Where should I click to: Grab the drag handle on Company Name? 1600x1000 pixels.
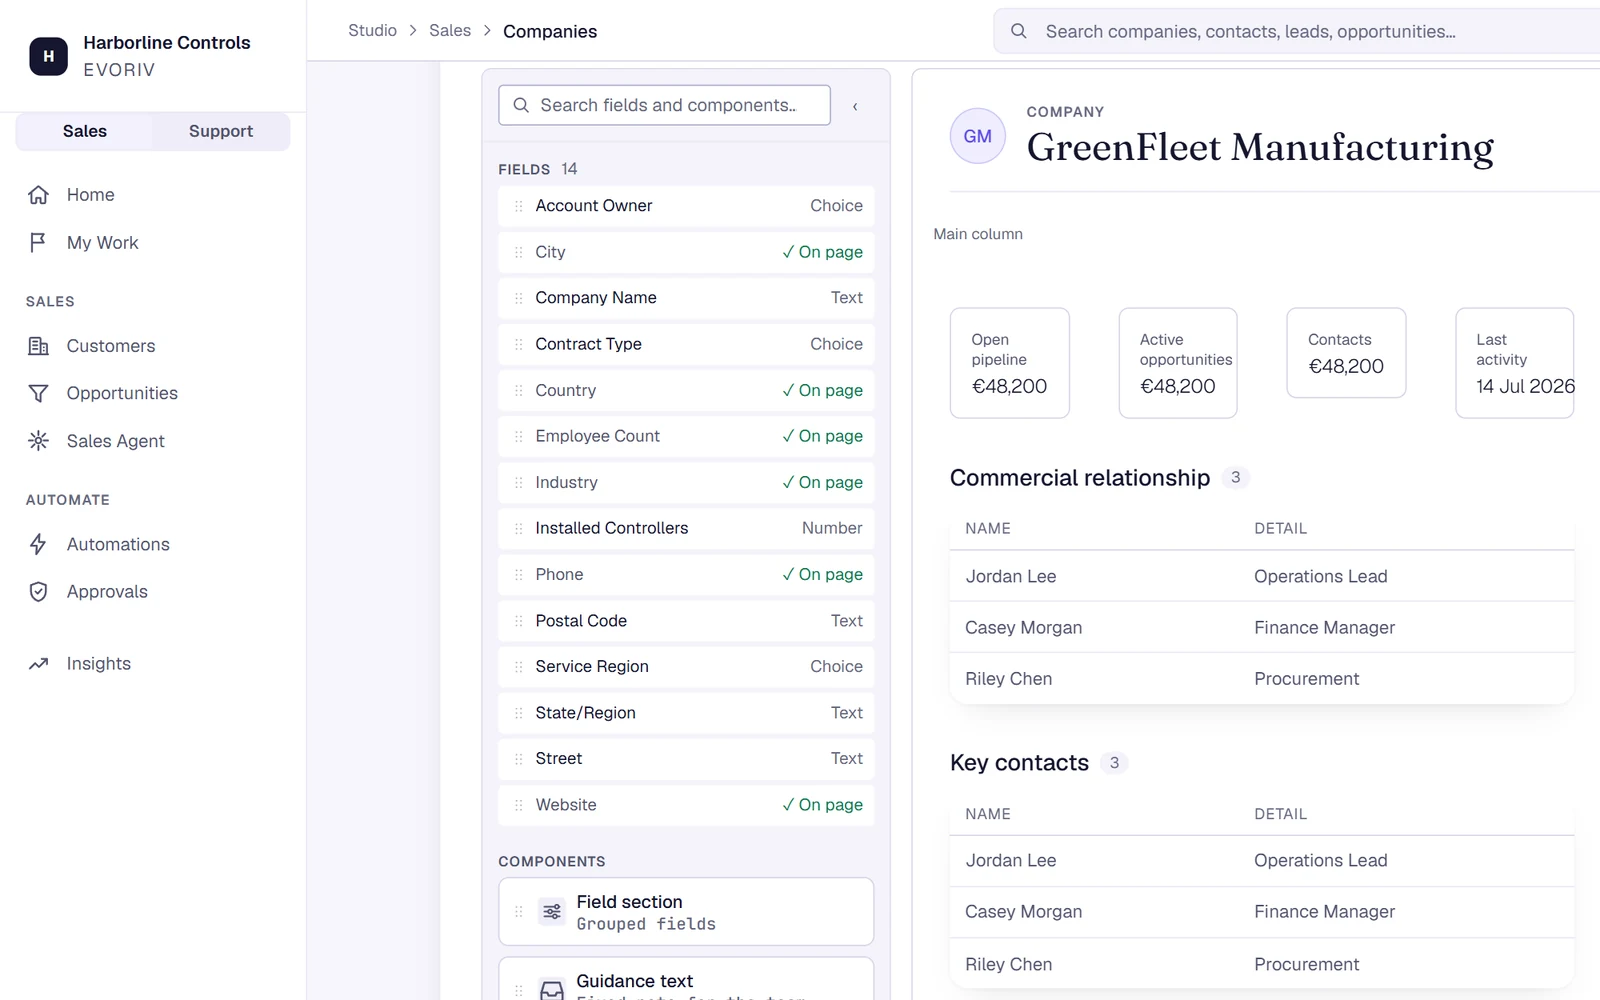click(518, 298)
